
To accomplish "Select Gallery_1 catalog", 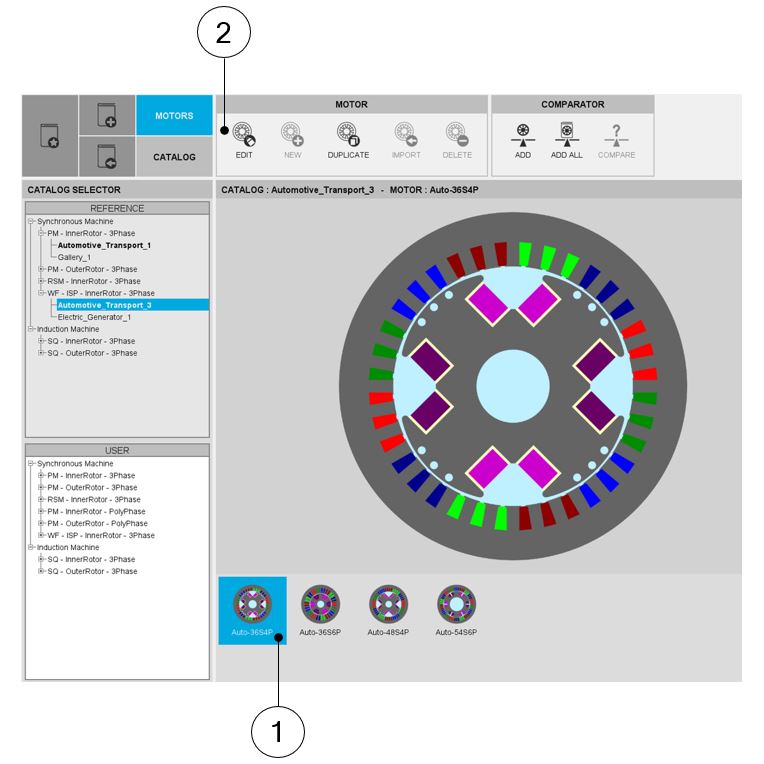I will 74,257.
